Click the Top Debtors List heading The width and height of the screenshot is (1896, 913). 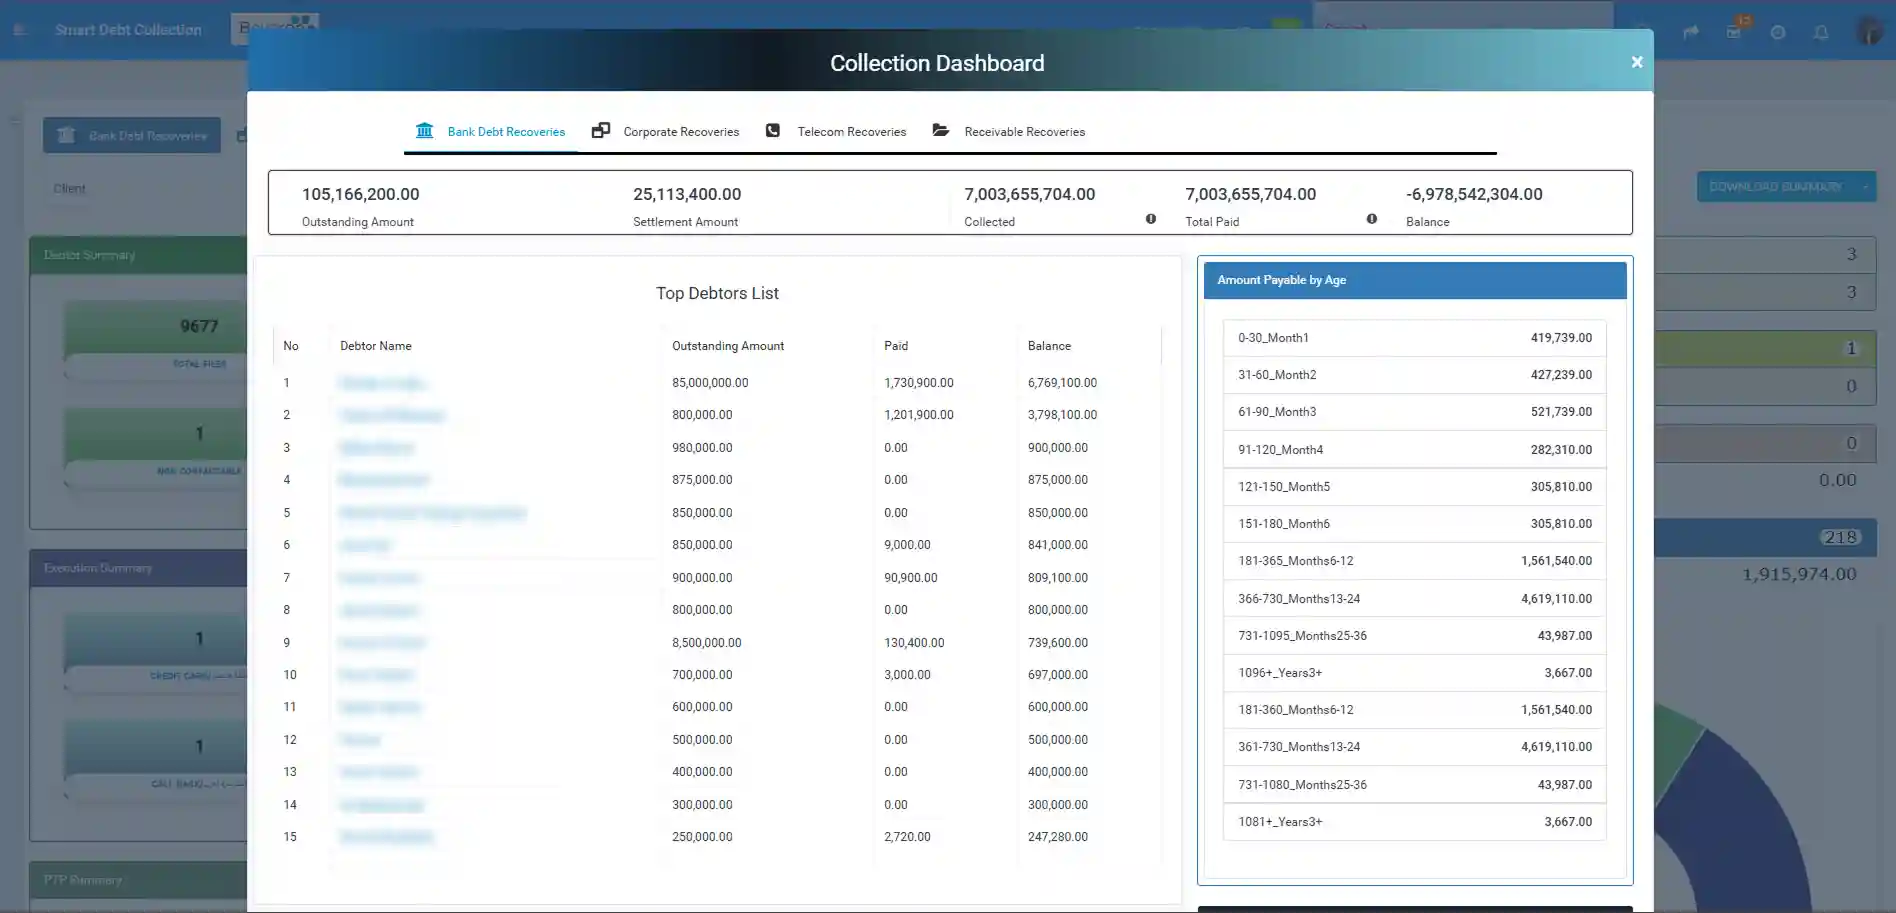point(717,293)
